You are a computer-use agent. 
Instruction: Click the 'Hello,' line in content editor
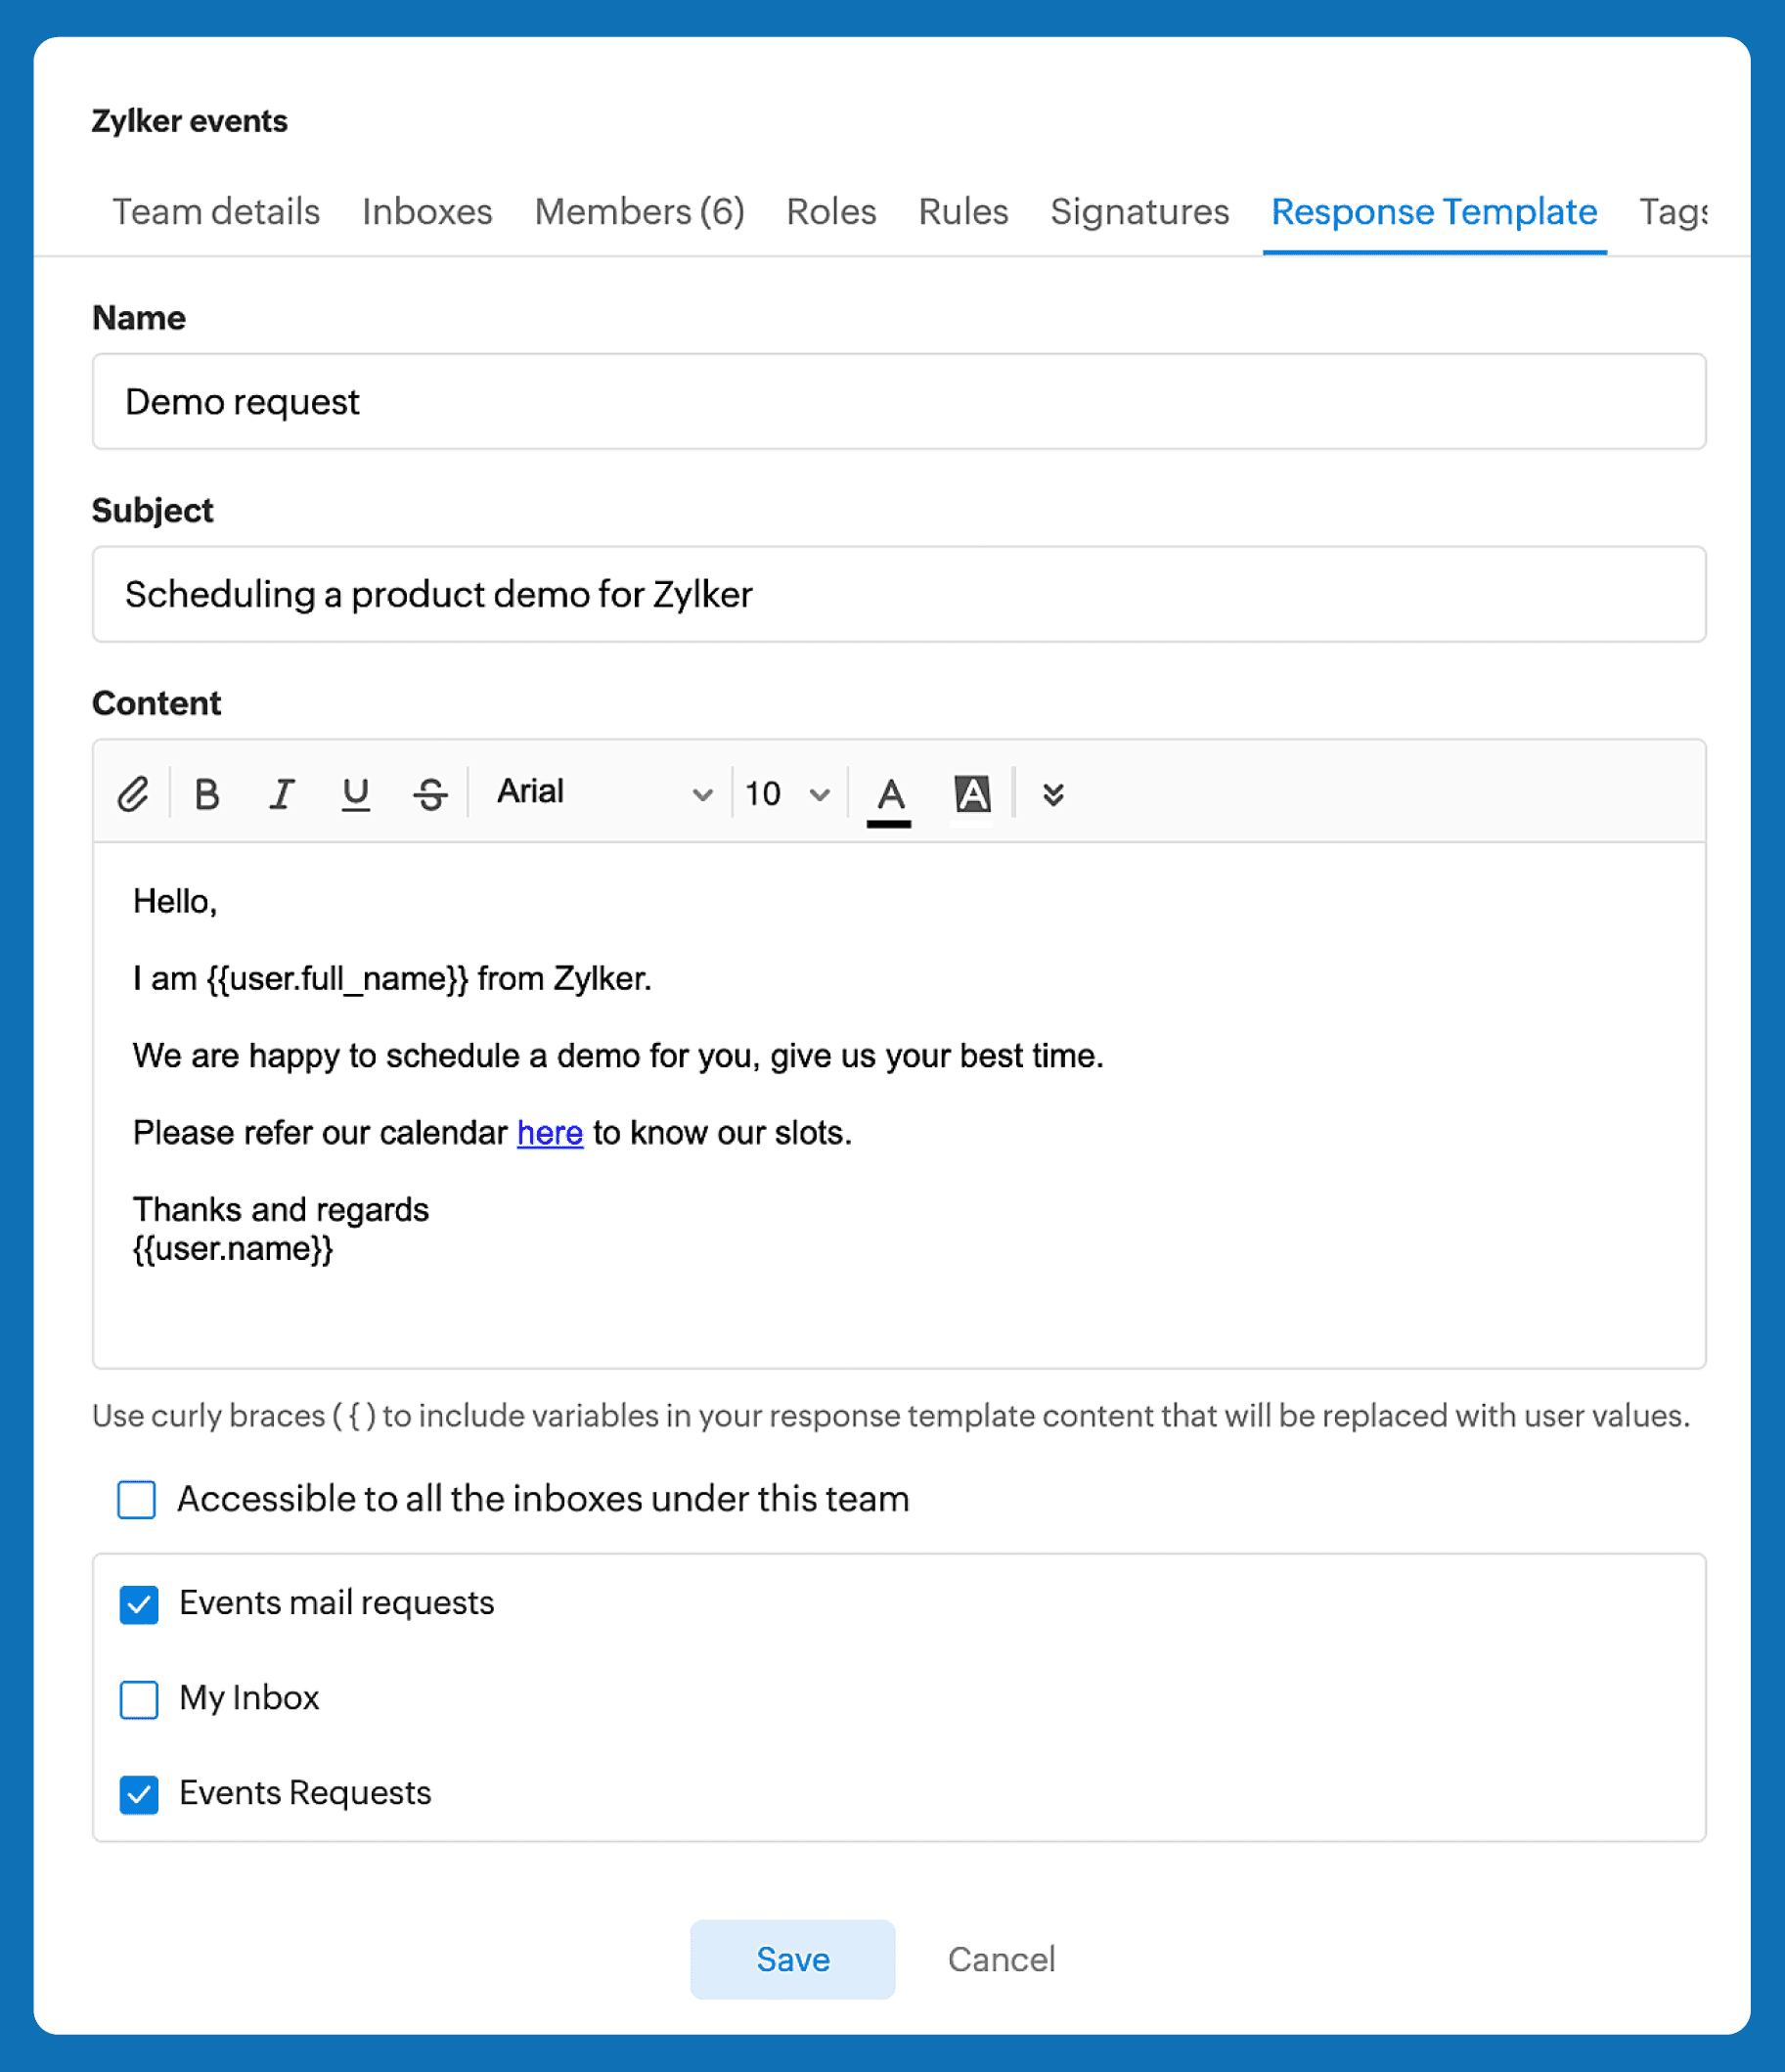click(x=175, y=902)
